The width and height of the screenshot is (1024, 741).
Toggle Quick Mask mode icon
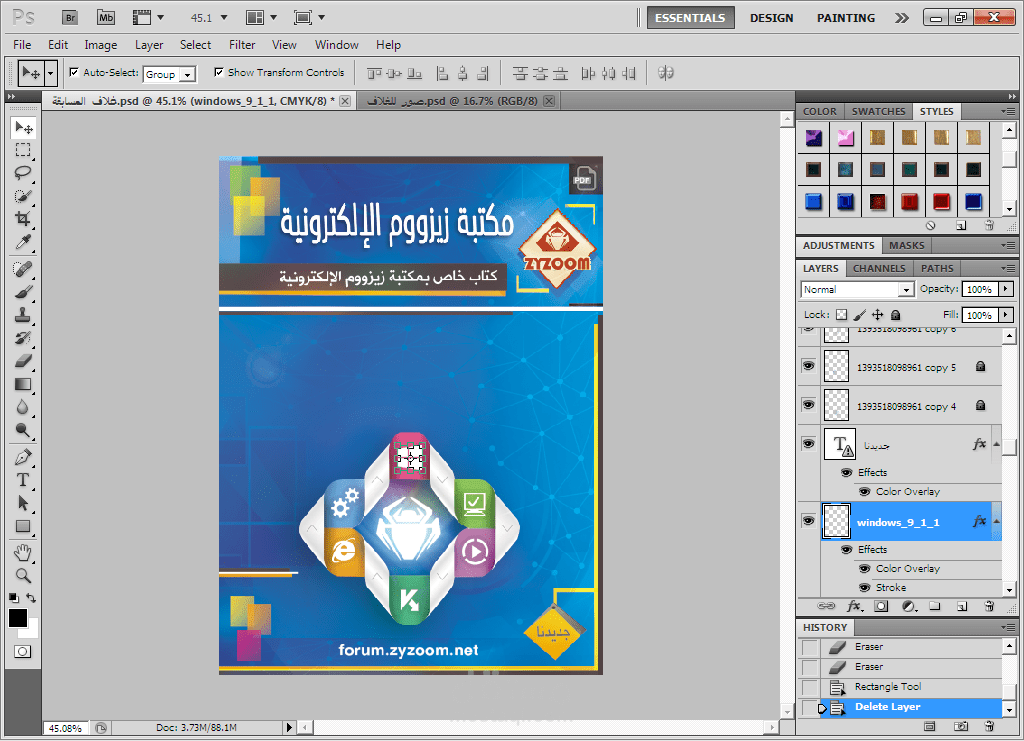coord(22,652)
